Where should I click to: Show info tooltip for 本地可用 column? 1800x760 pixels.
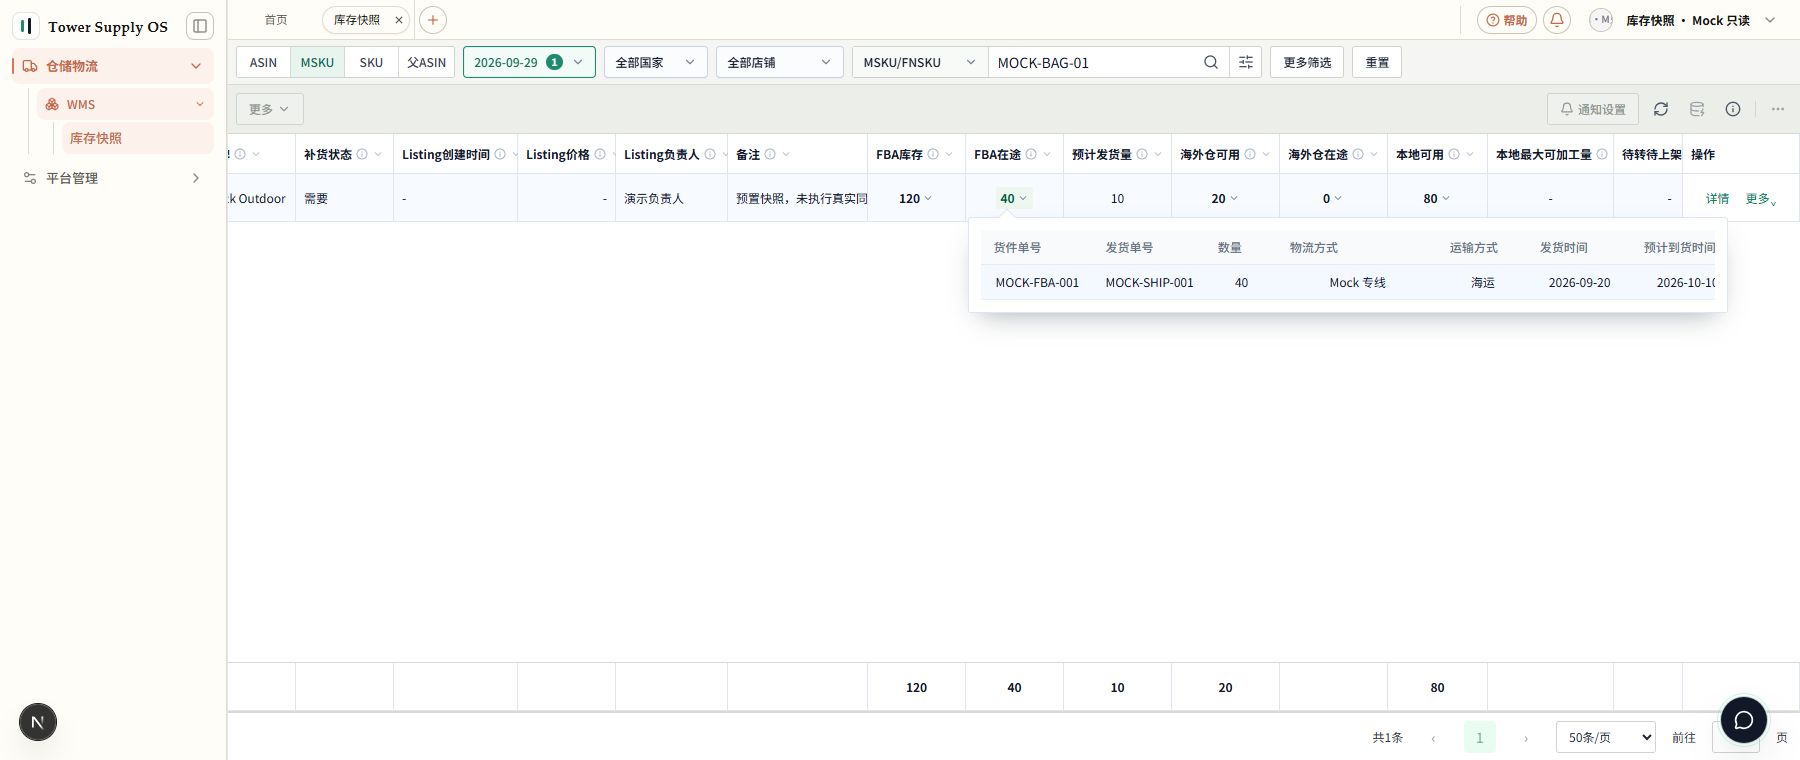click(x=1454, y=154)
